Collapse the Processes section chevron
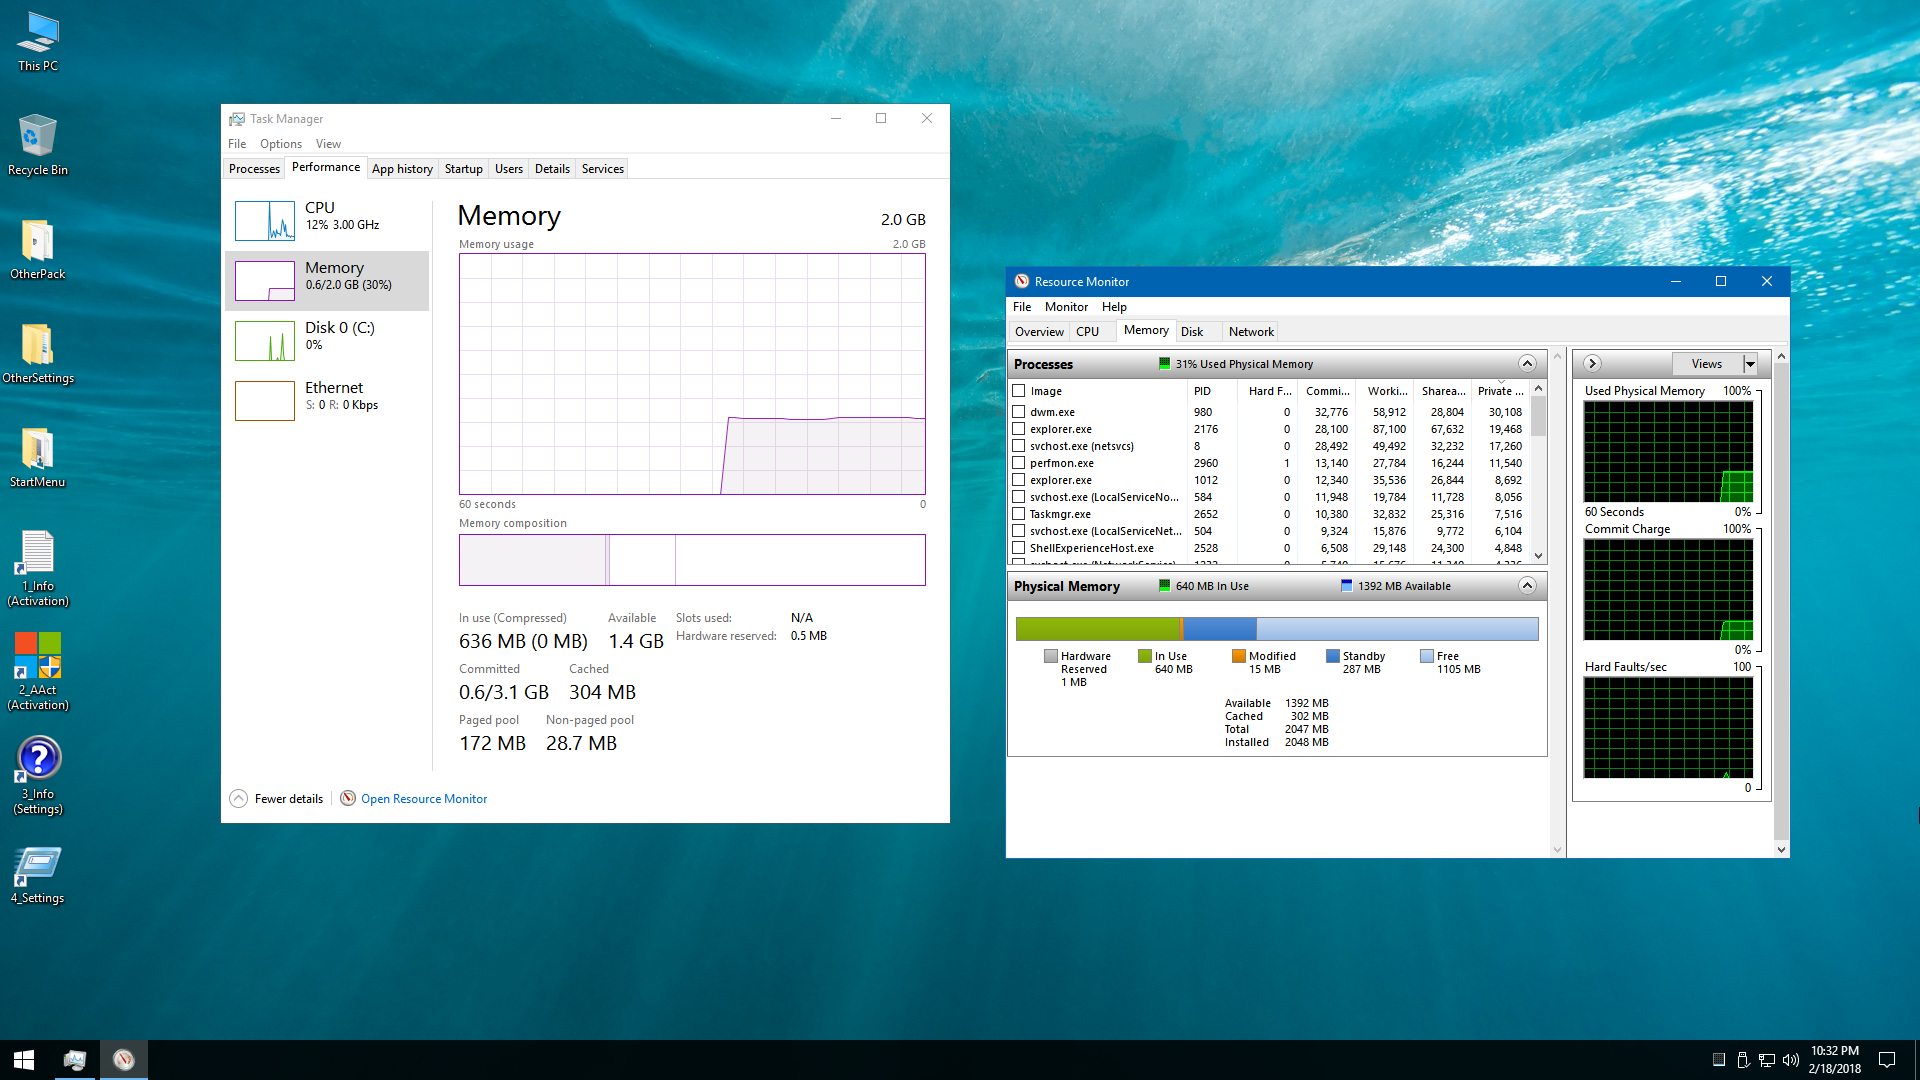Screen dimensions: 1920x1080 point(1527,364)
